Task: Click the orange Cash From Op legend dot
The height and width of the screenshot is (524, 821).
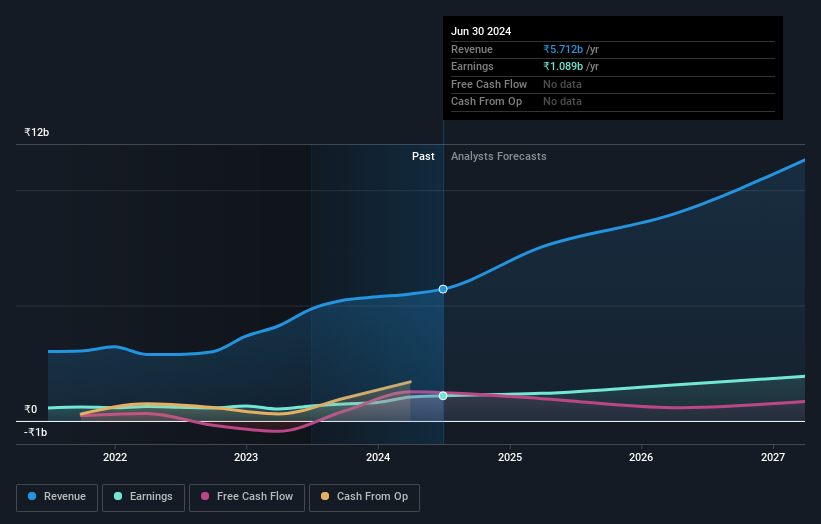Action: 325,496
